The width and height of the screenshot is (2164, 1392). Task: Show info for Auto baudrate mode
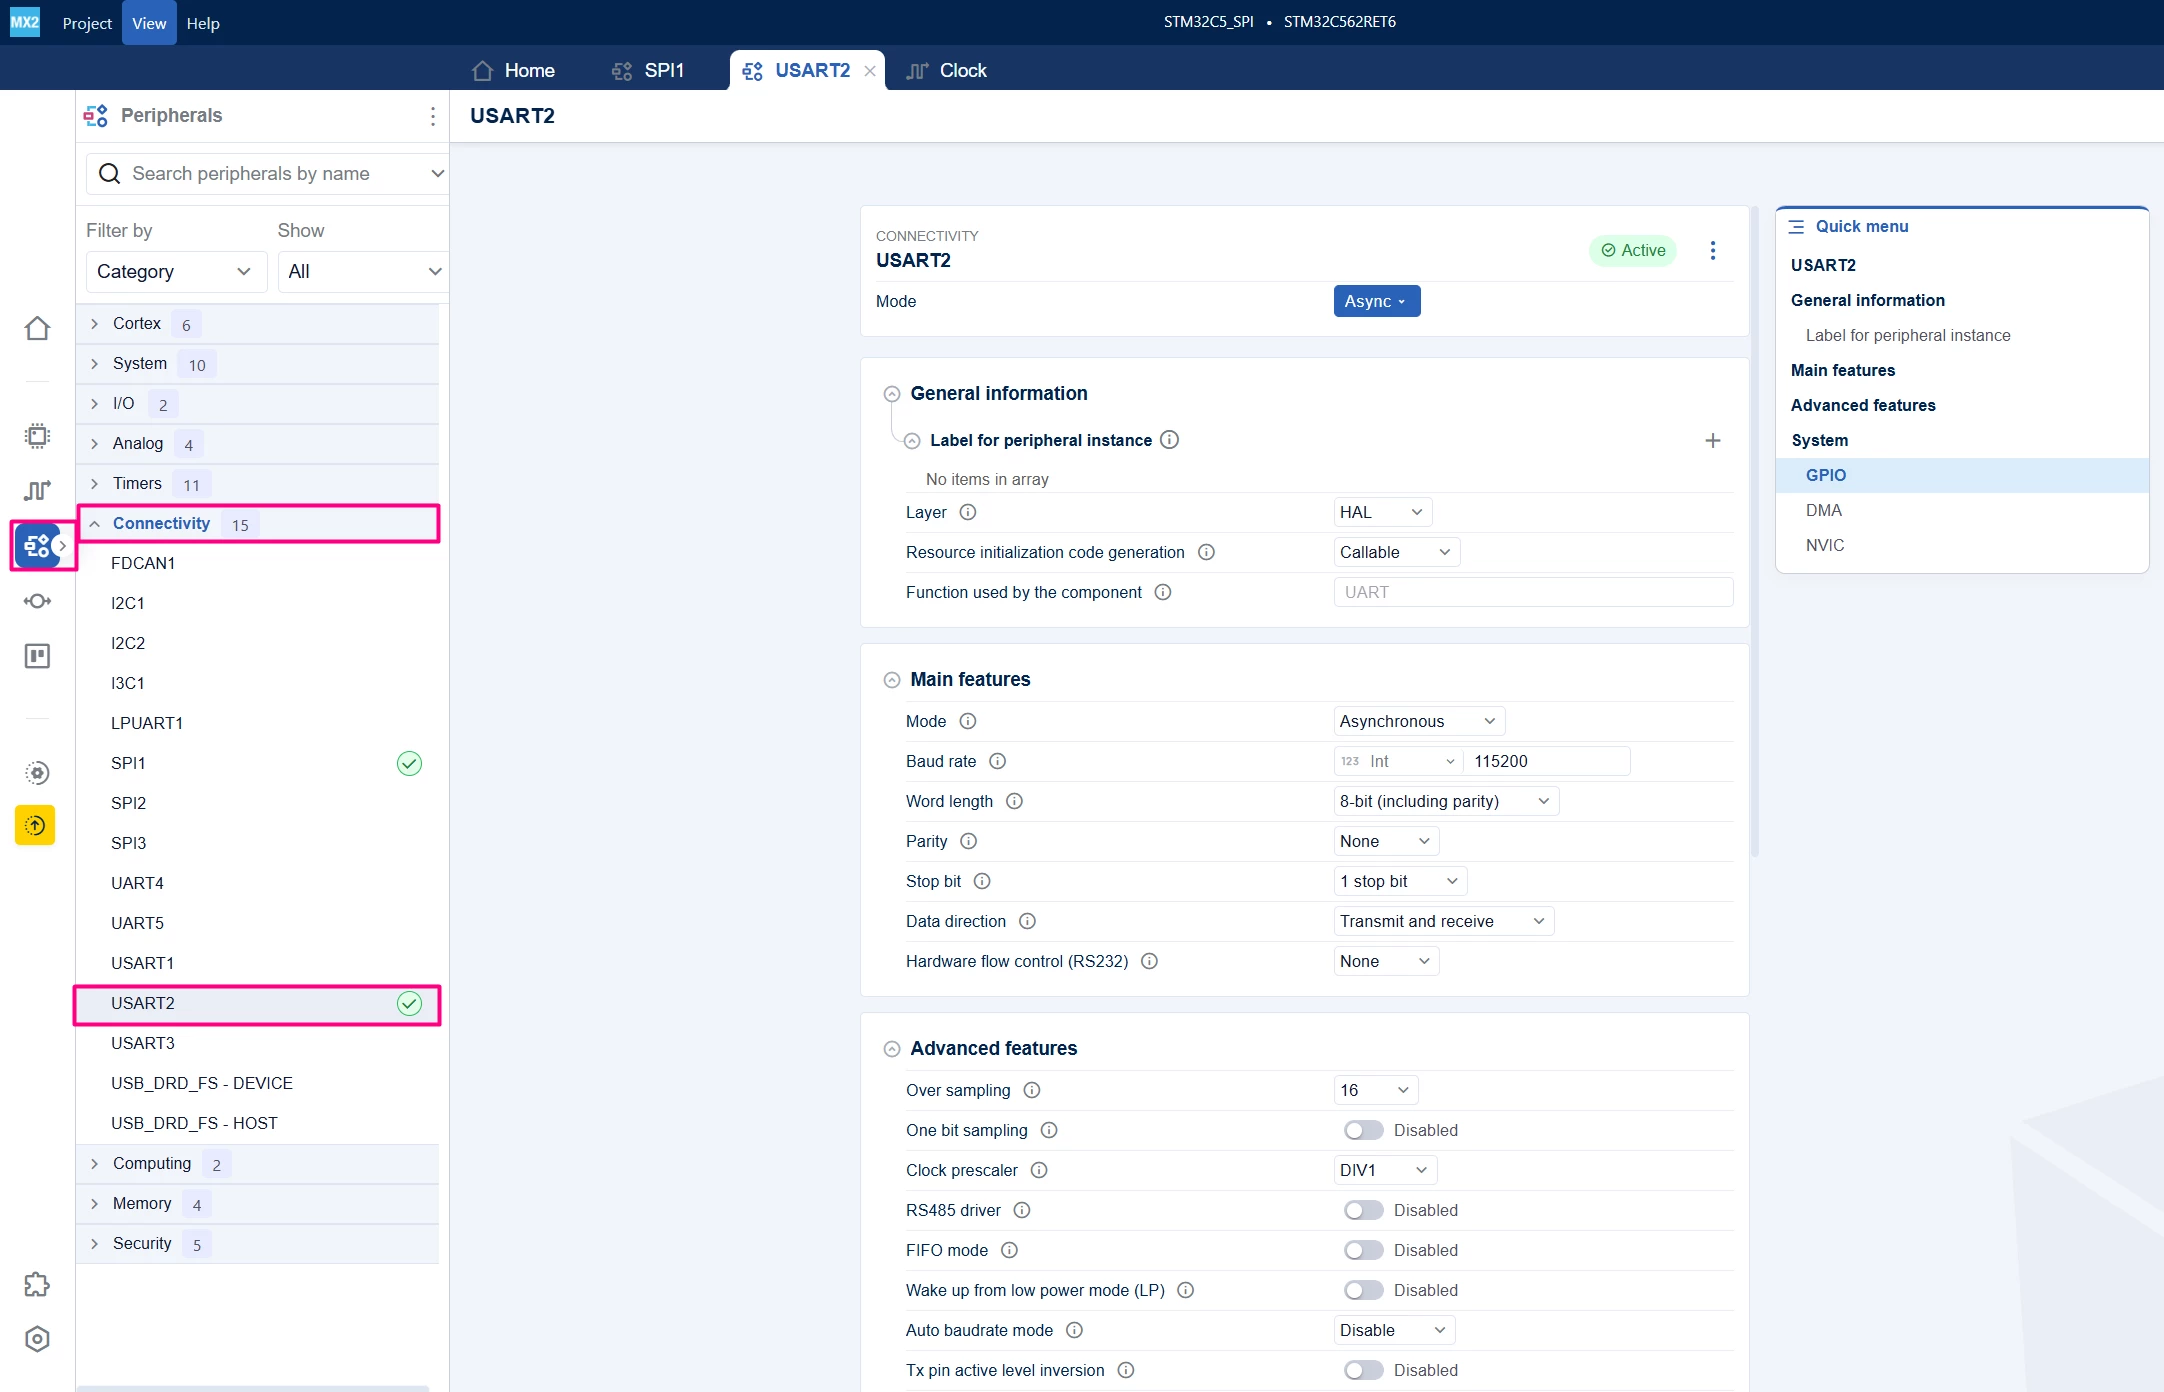click(x=1074, y=1330)
